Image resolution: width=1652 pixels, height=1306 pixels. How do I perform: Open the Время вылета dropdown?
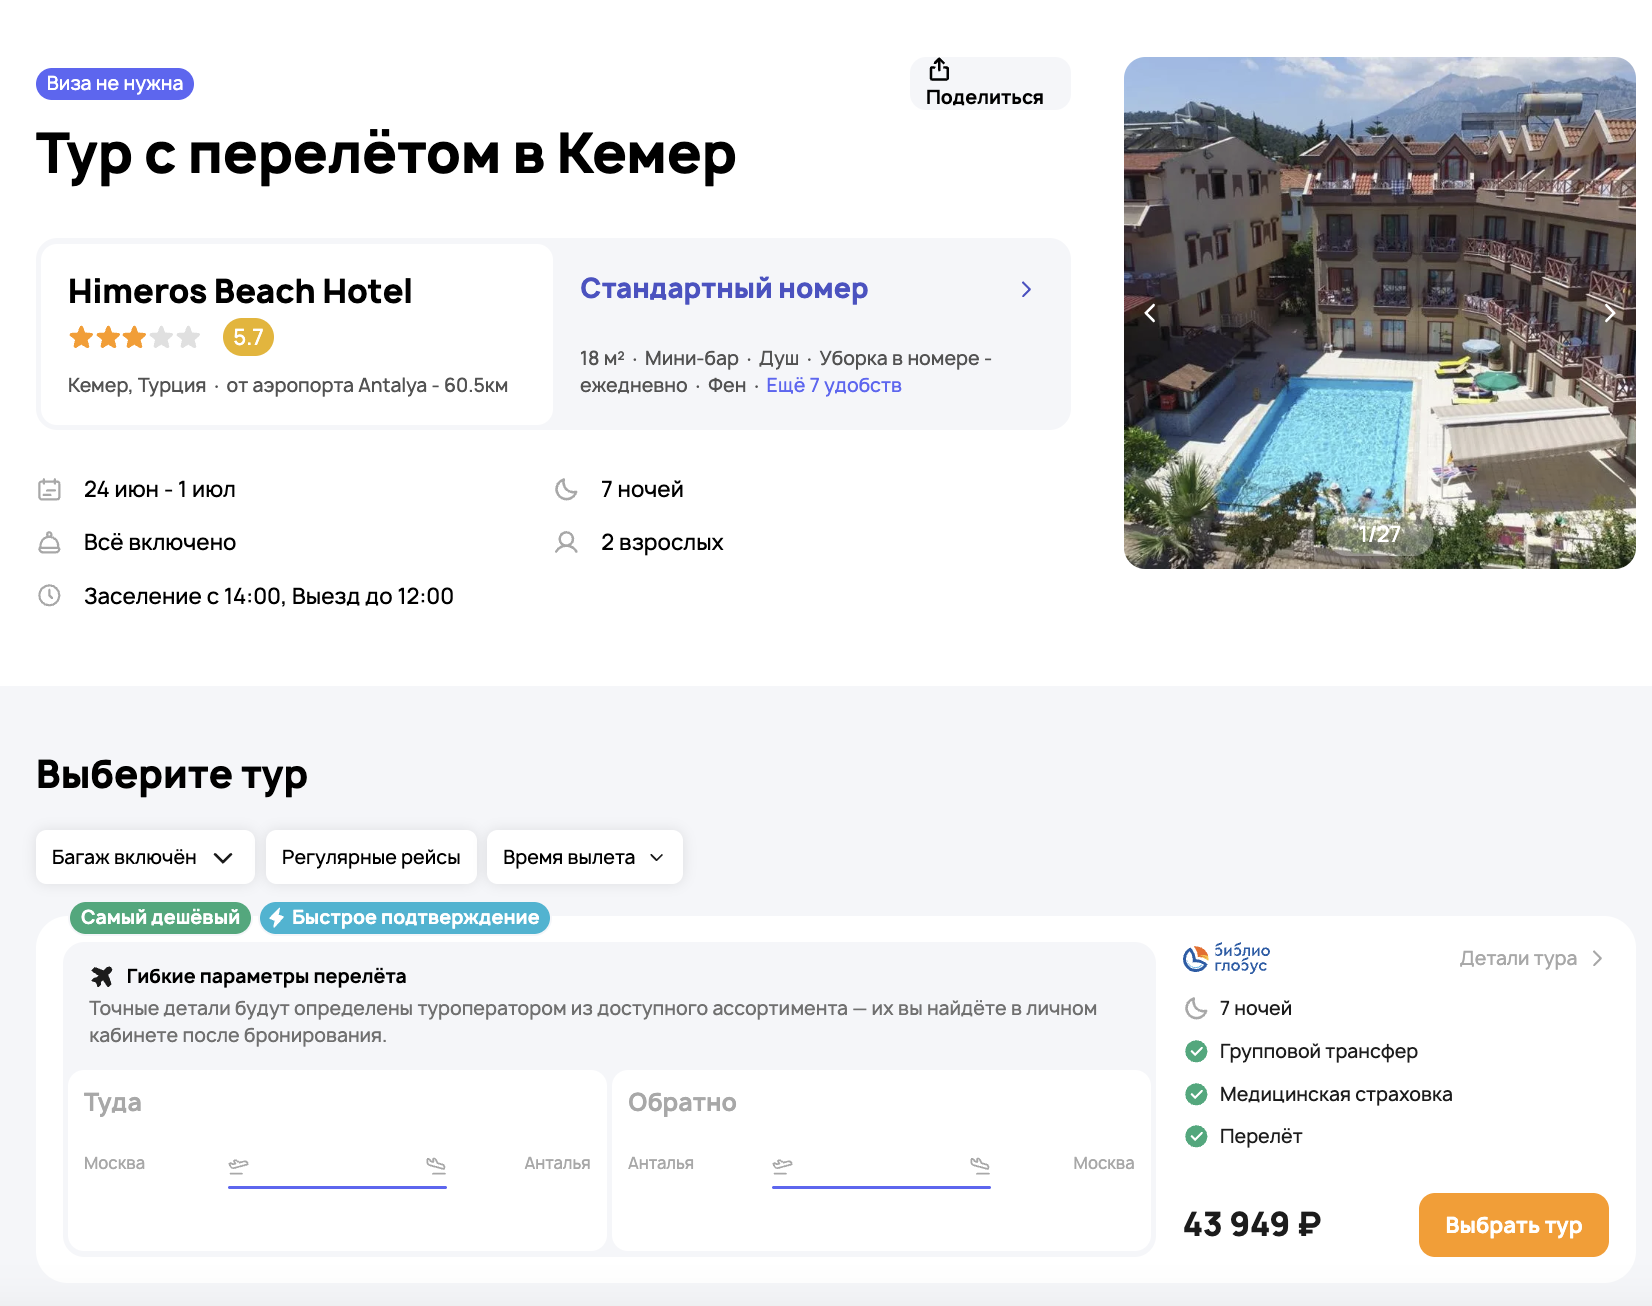[x=585, y=857]
